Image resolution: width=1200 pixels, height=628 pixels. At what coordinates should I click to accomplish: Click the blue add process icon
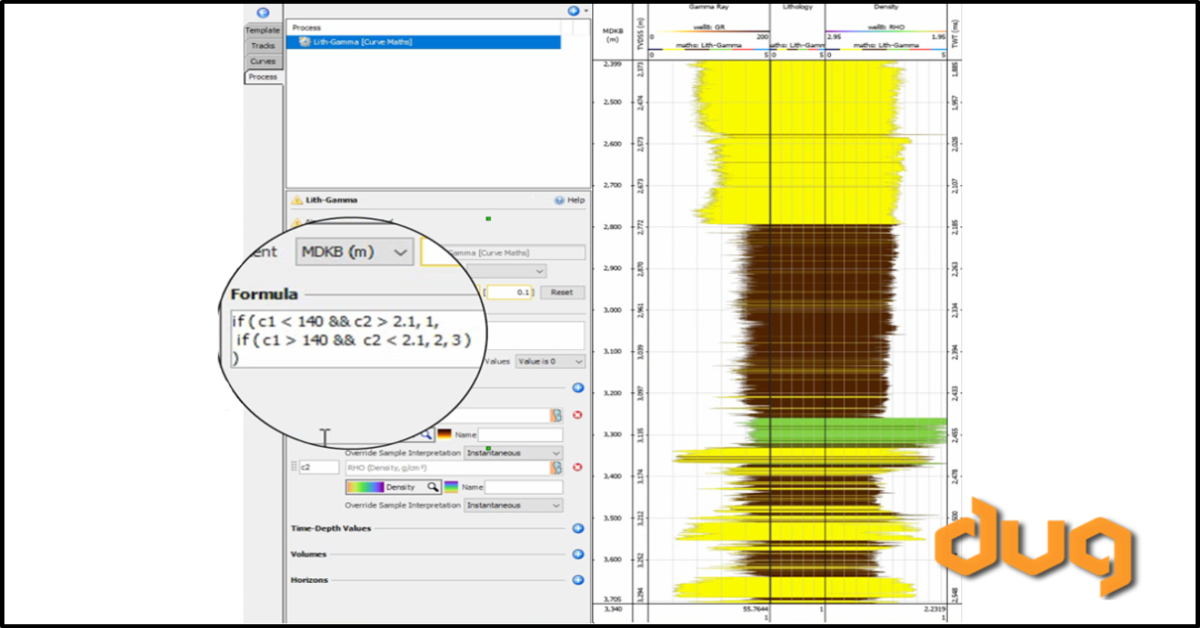[573, 10]
